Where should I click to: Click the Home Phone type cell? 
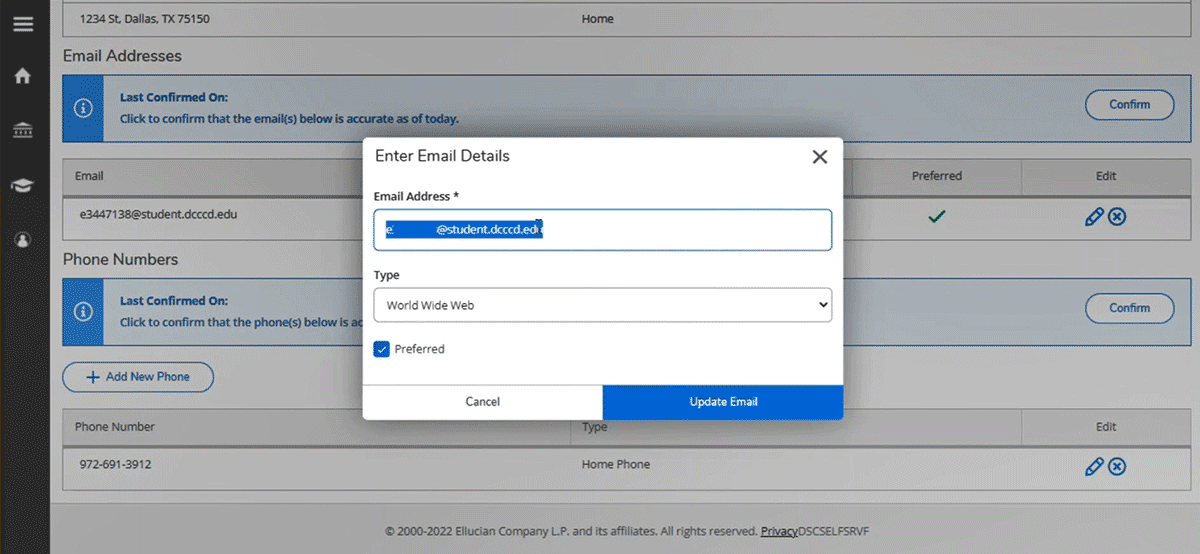click(616, 465)
